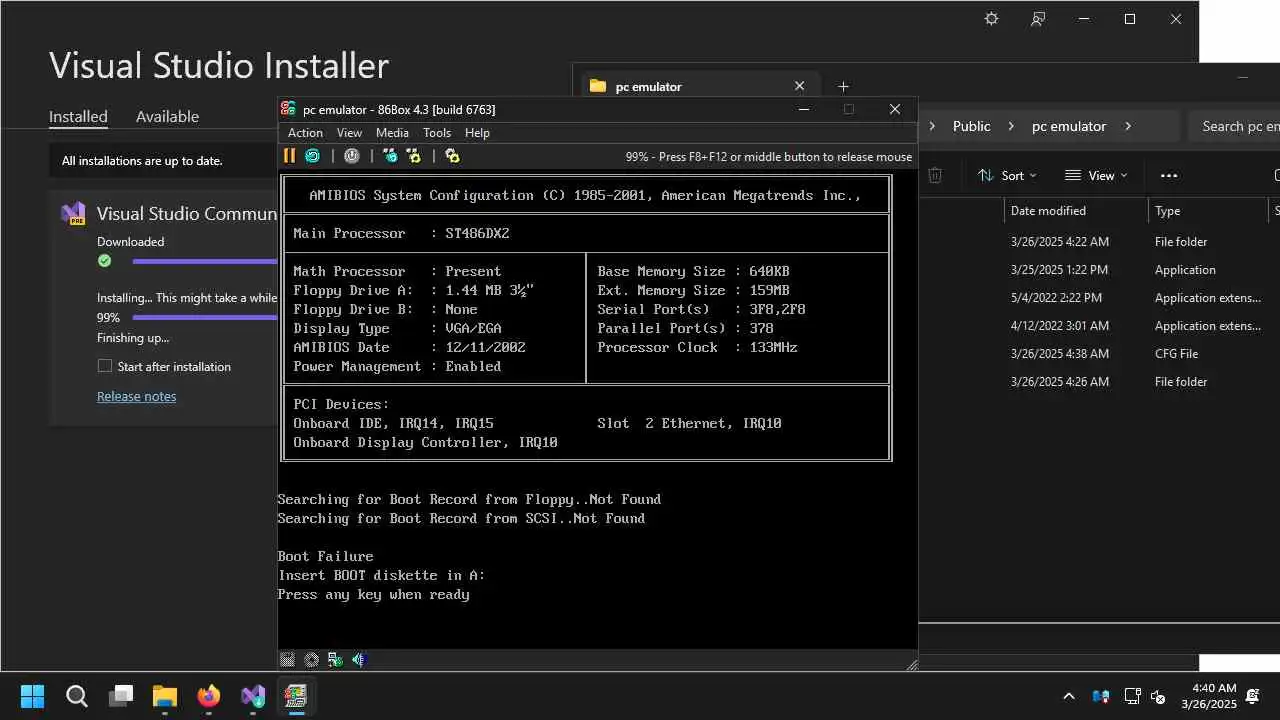Click the Downloaded progress bar
This screenshot has height=720, width=1280.
[204, 261]
